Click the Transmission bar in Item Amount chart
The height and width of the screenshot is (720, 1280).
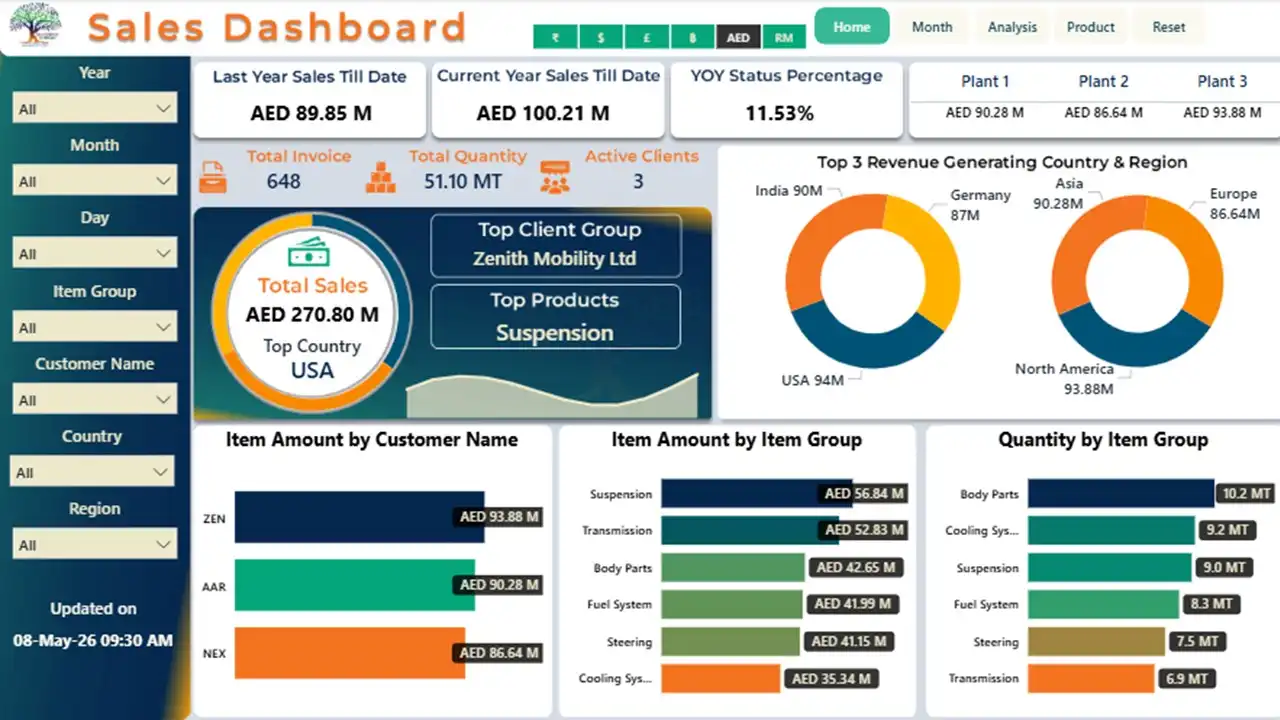pyautogui.click(x=750, y=530)
